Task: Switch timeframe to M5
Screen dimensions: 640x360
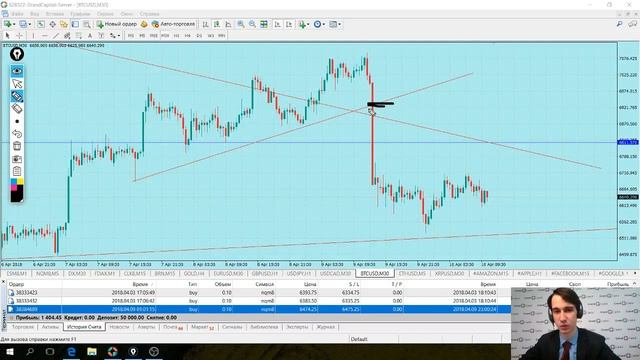Action: point(142,36)
